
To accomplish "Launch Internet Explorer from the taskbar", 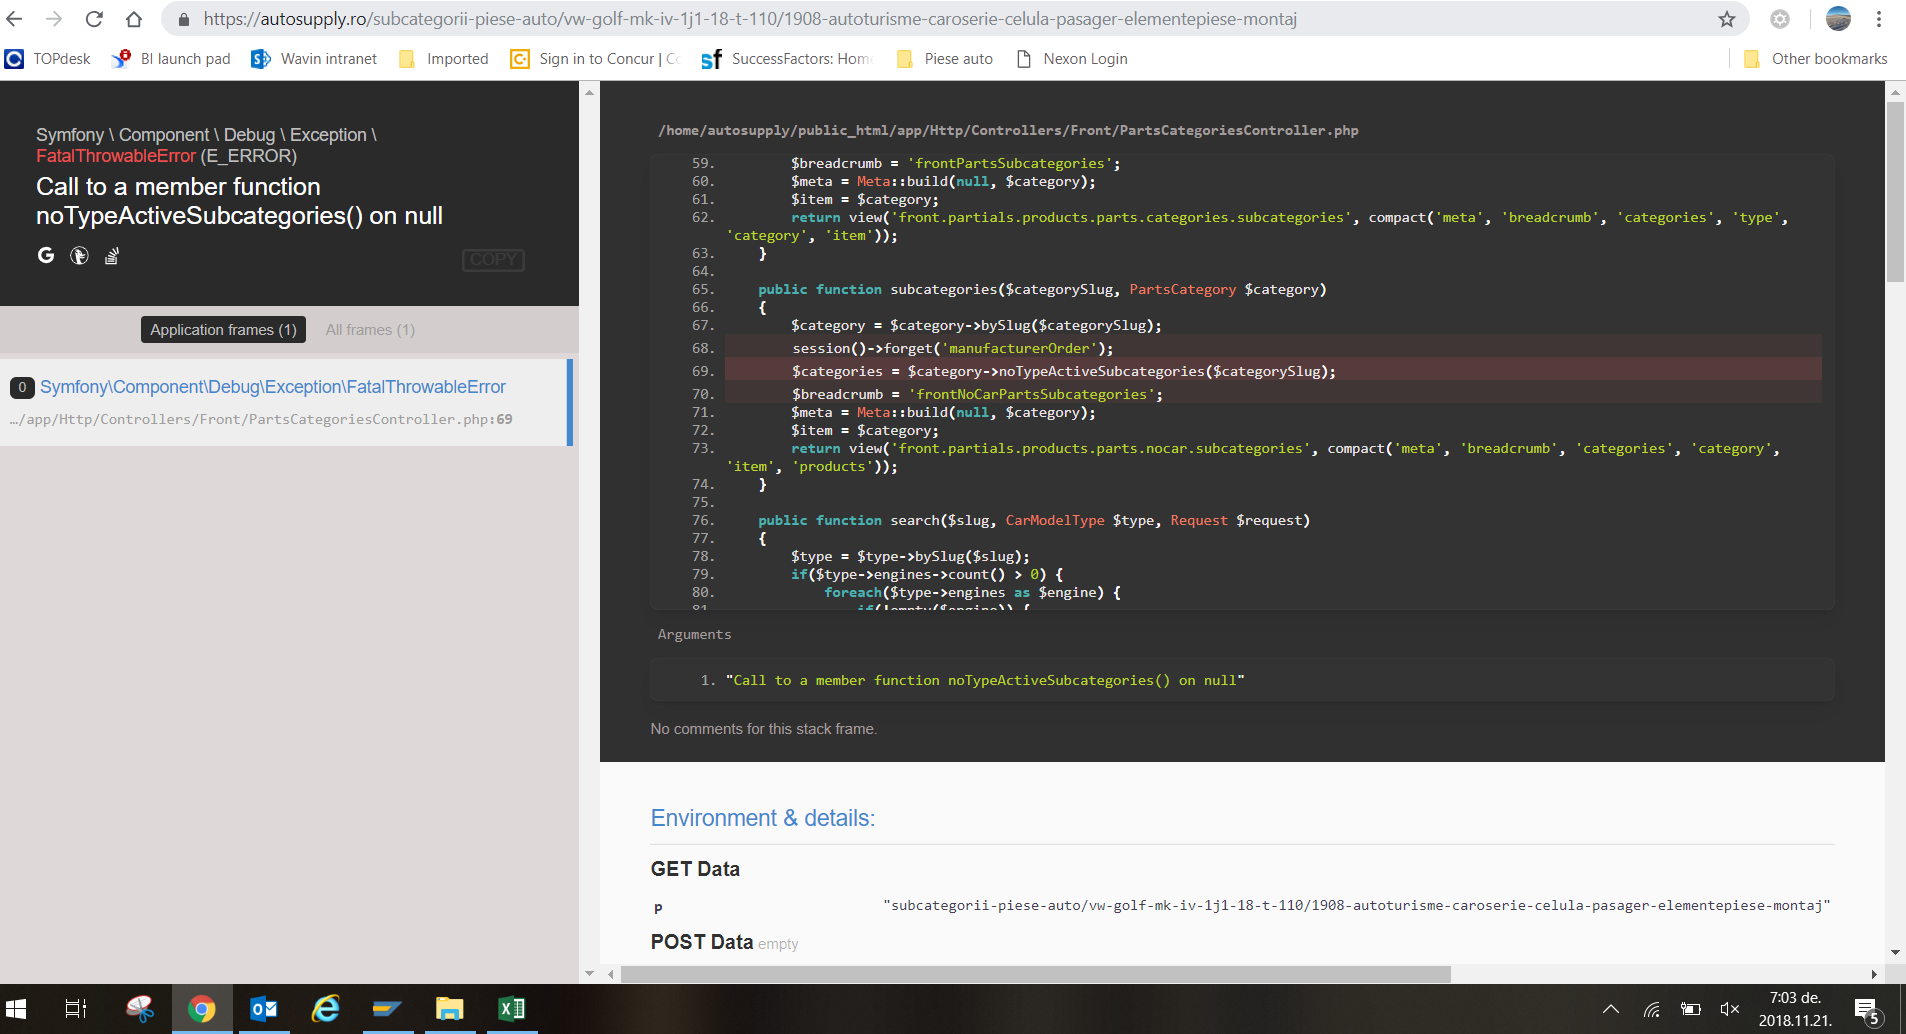I will [x=326, y=1009].
